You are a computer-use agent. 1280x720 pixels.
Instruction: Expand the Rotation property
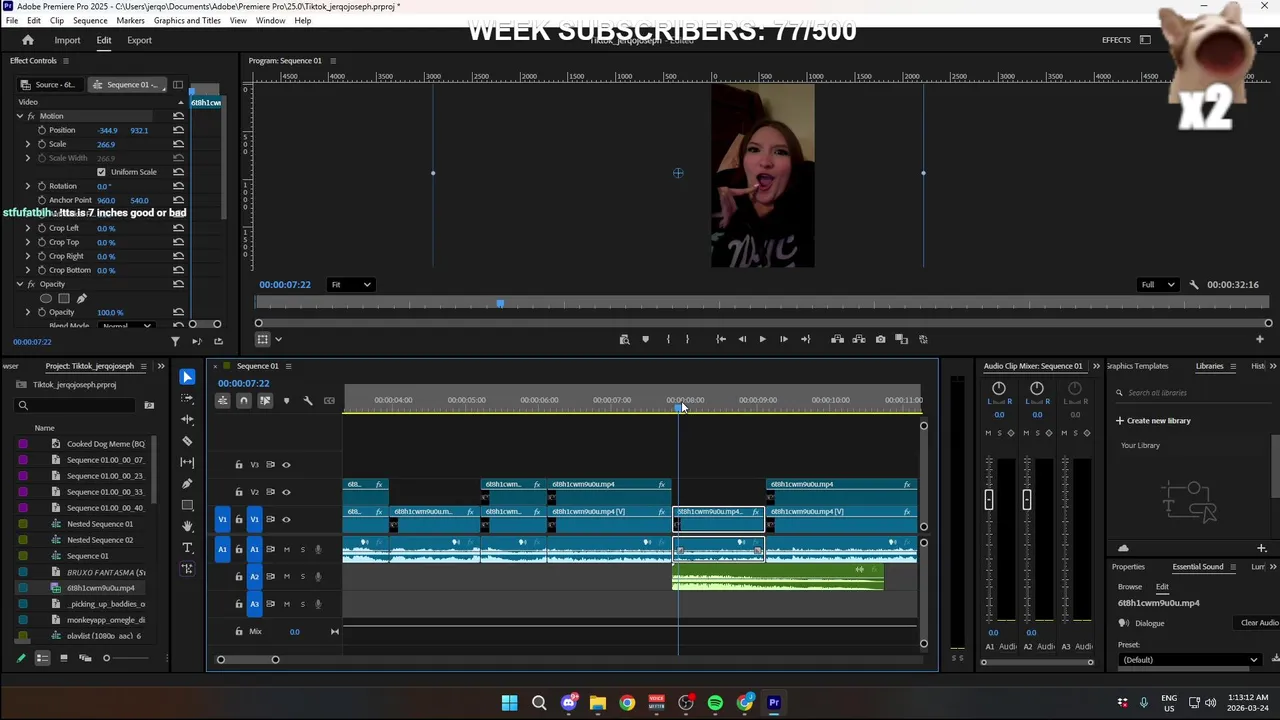click(x=28, y=186)
